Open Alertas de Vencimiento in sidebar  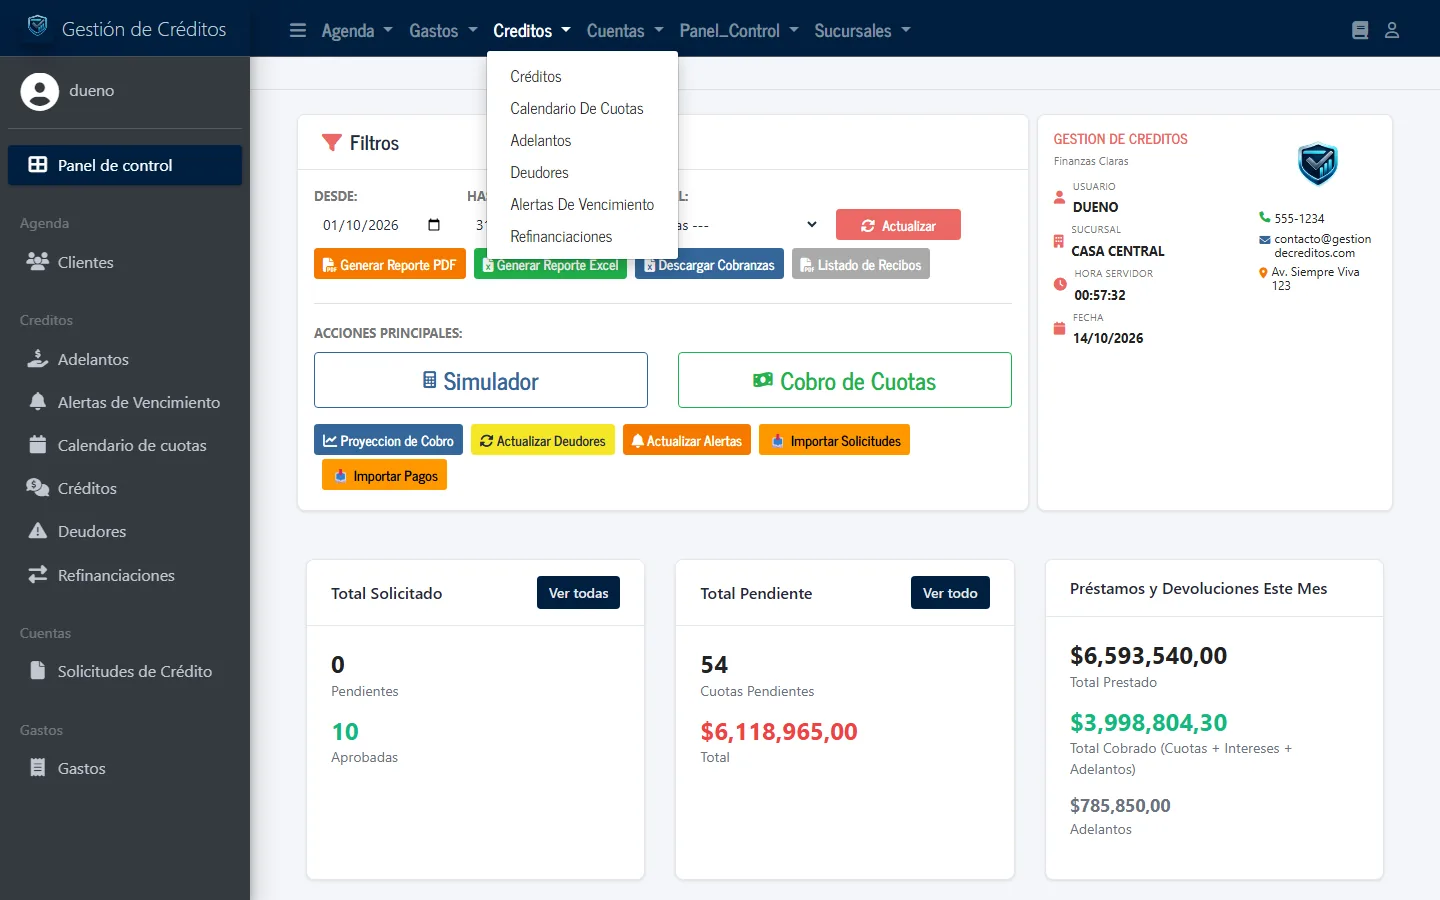(x=125, y=402)
